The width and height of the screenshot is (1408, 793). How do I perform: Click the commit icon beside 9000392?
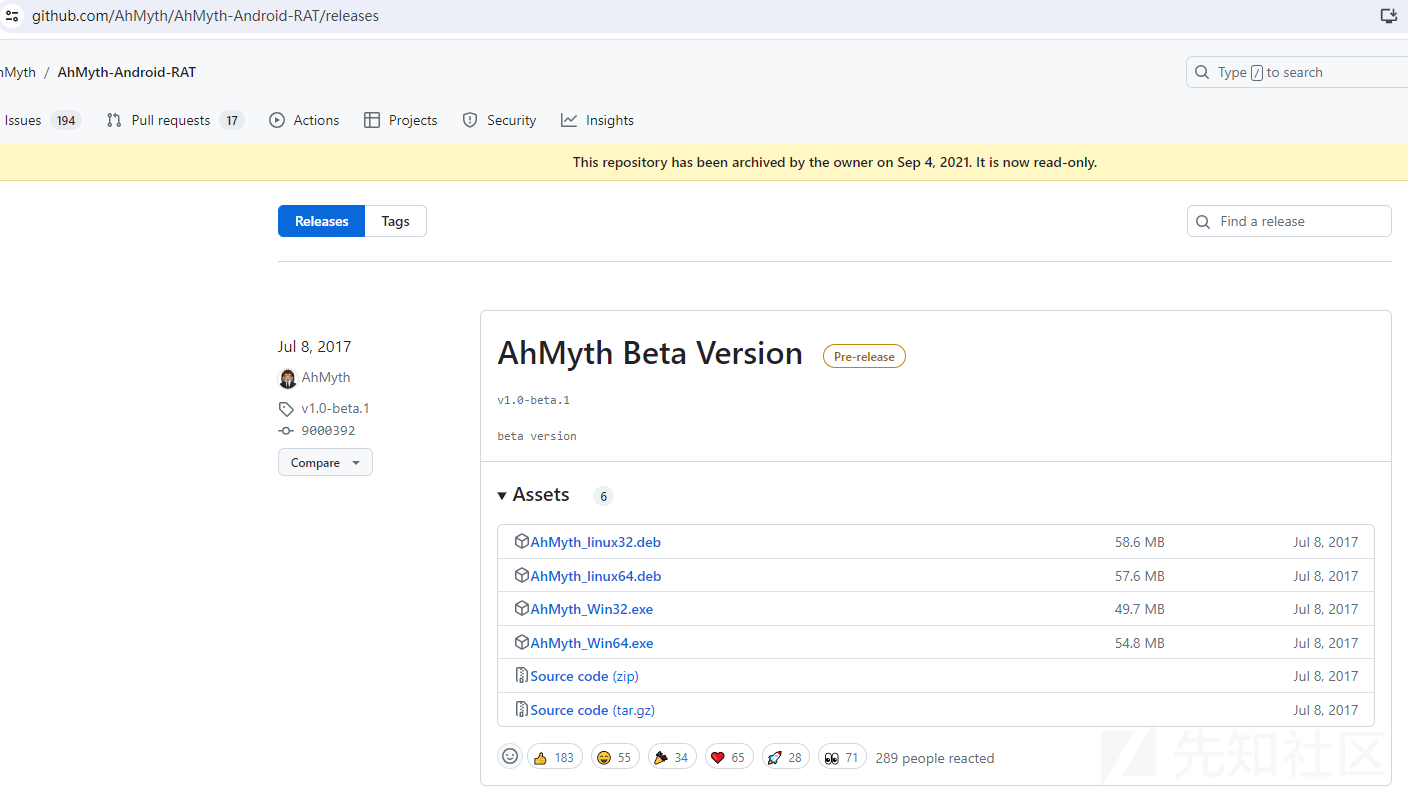pos(286,431)
